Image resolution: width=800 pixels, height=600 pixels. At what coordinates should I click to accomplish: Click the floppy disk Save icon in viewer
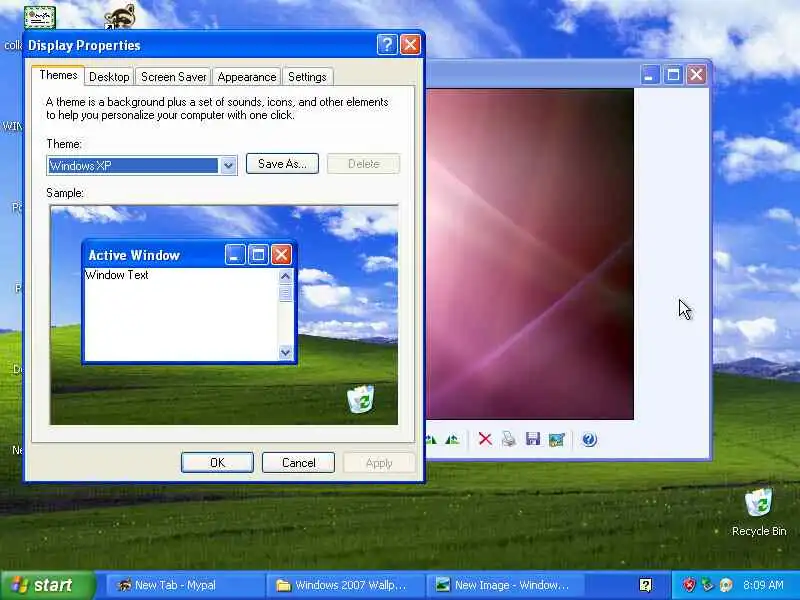[533, 439]
